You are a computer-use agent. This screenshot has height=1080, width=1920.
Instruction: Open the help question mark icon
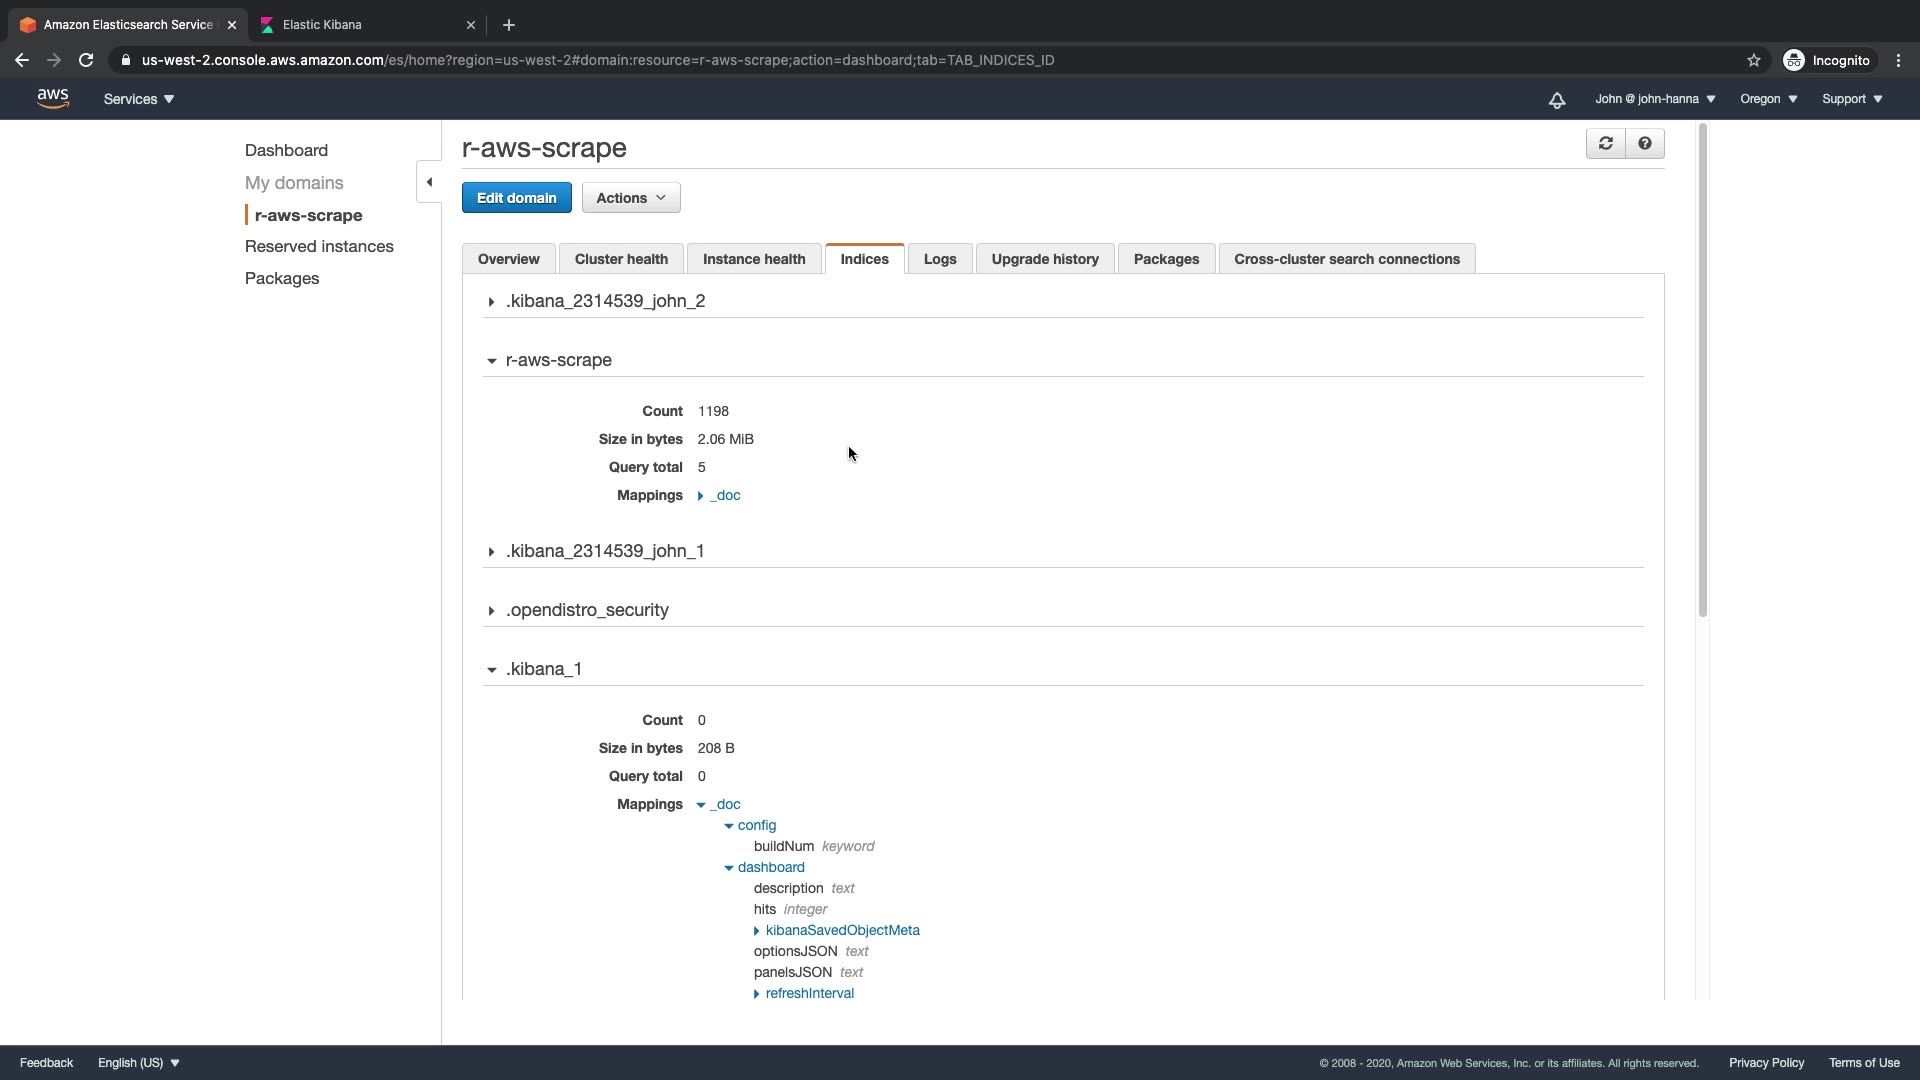click(x=1645, y=144)
